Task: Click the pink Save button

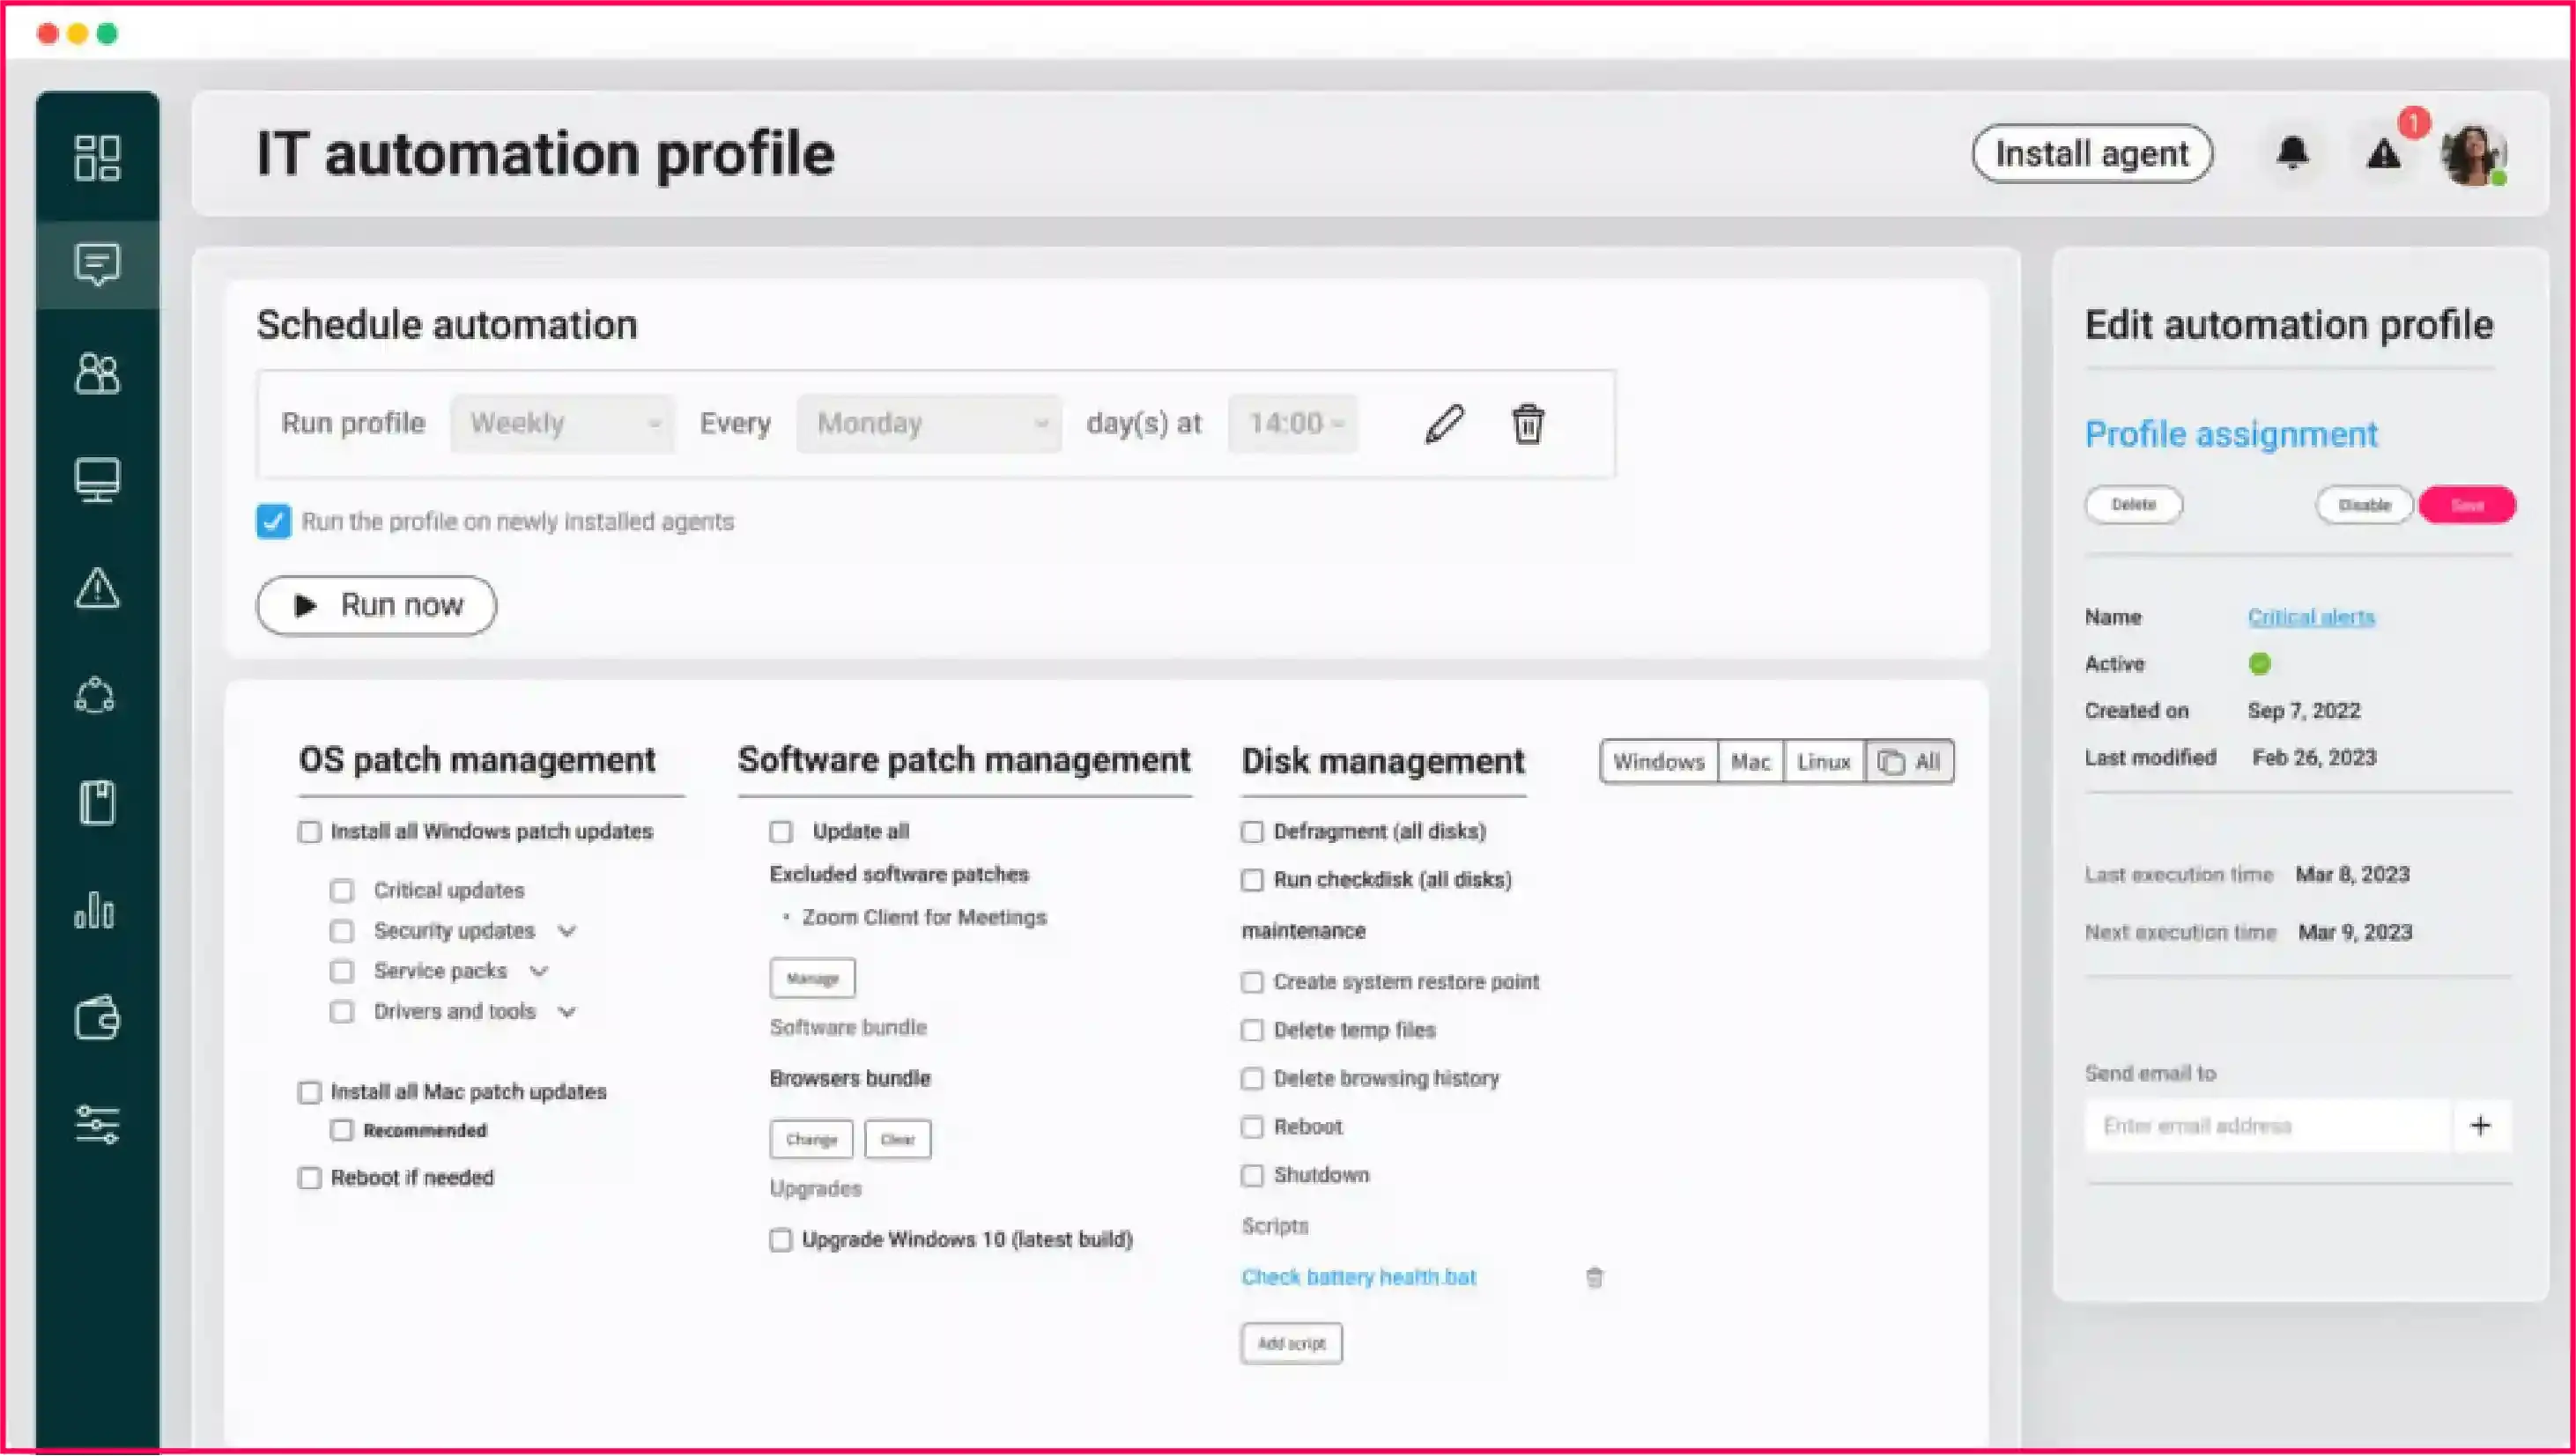Action: [2467, 505]
